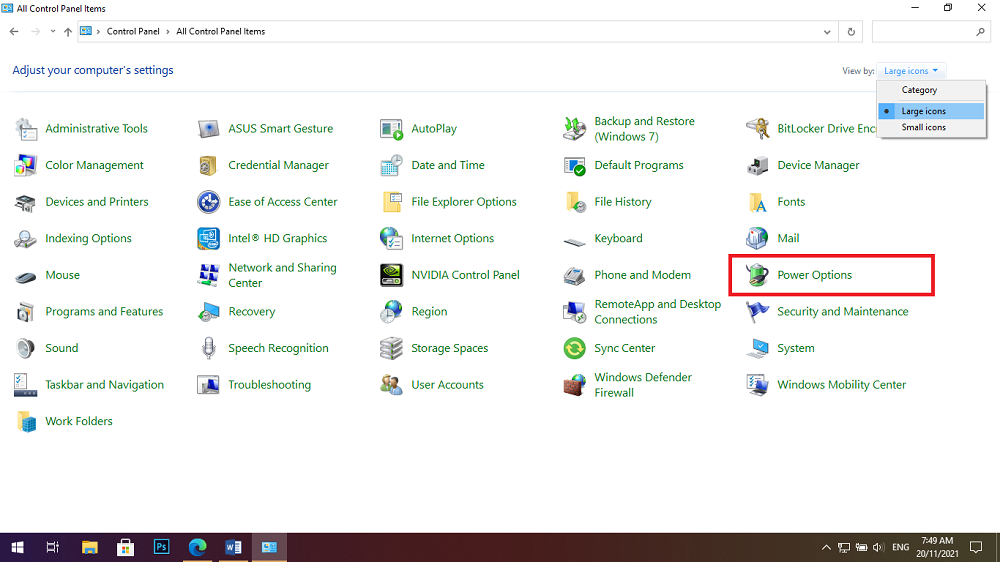Open the Default Programs icon
The image size is (1000, 562).
pyautogui.click(x=575, y=165)
